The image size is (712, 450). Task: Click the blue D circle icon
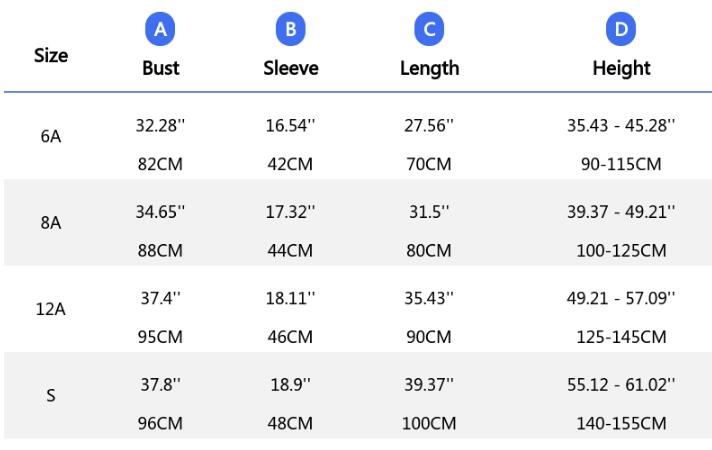coord(621,29)
